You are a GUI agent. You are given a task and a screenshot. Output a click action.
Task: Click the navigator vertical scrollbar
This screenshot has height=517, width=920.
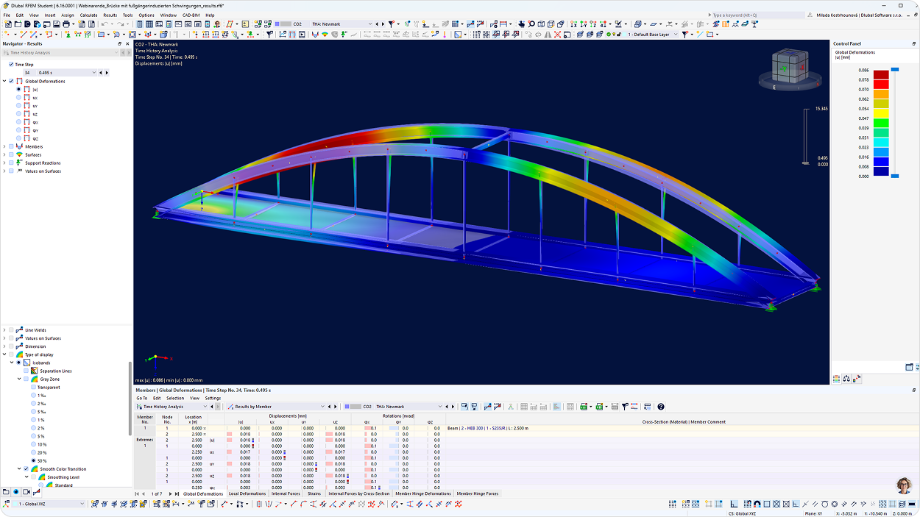click(130, 399)
